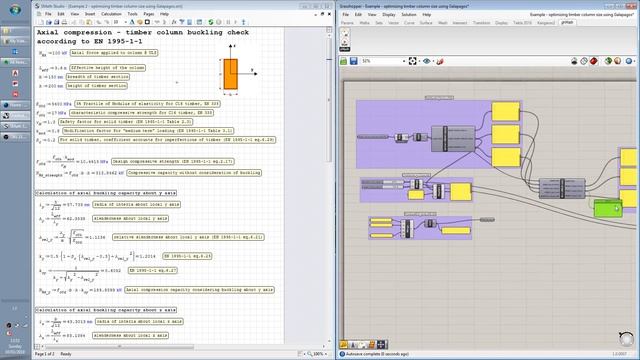Click the open file icon in SMath
Viewport: 640px width, 360px height.
tap(49, 22)
